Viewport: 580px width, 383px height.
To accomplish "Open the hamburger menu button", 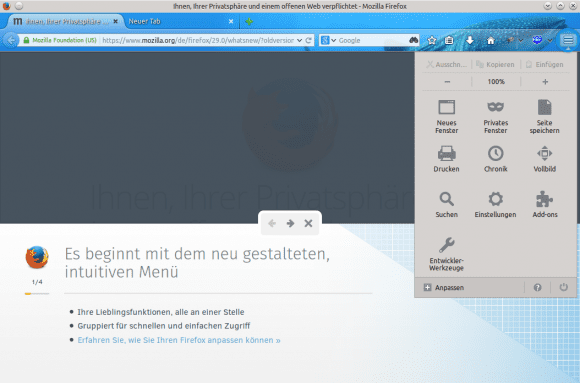I will (568, 40).
